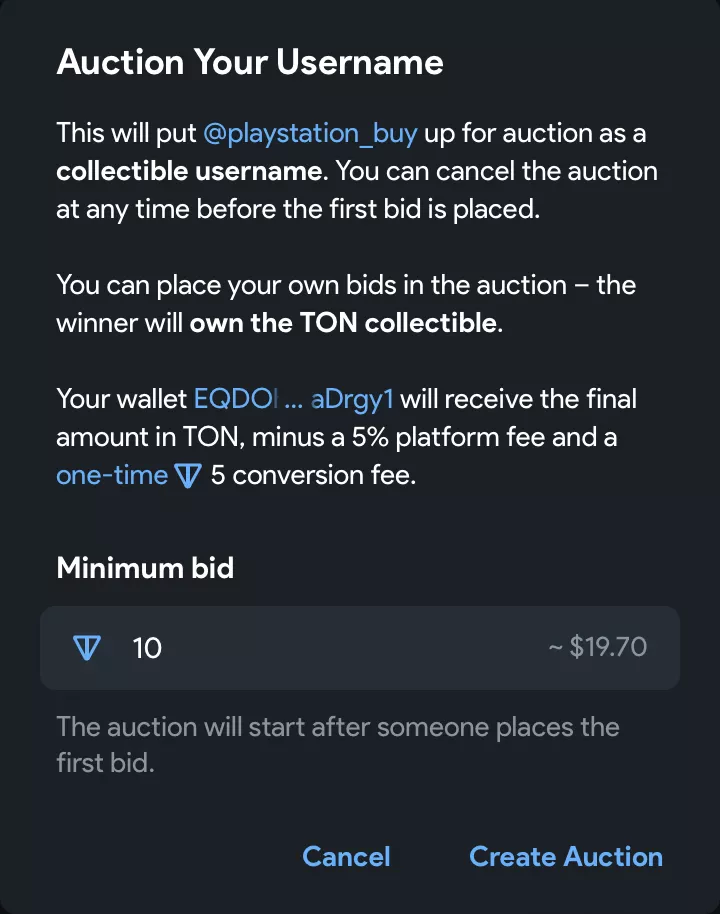Click the TON symbol before '5 conversion fee'
The image size is (720, 914).
[x=188, y=476]
